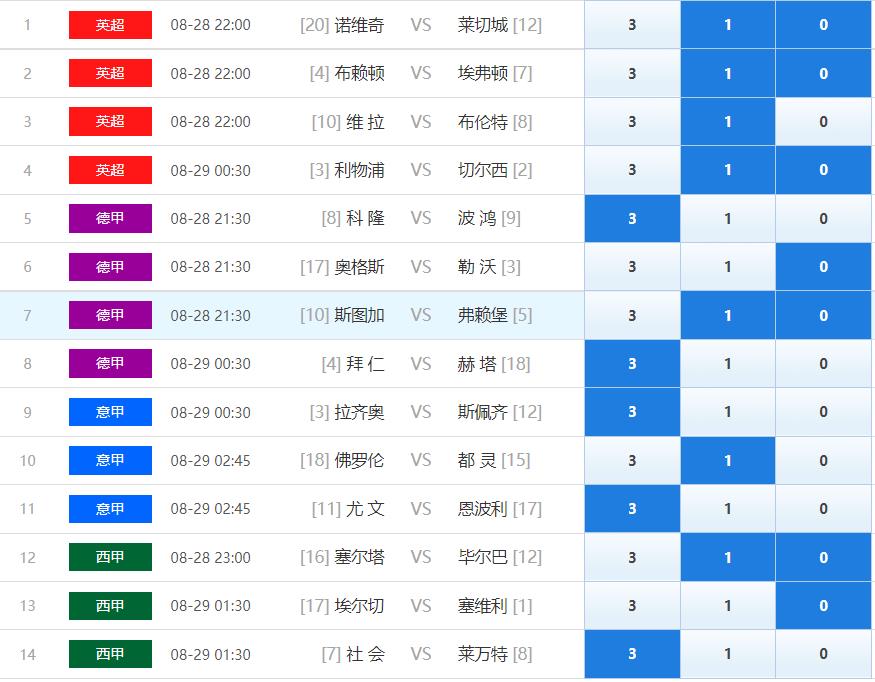875x682 pixels.
Task: Open team 利物浦
Action: tap(359, 170)
